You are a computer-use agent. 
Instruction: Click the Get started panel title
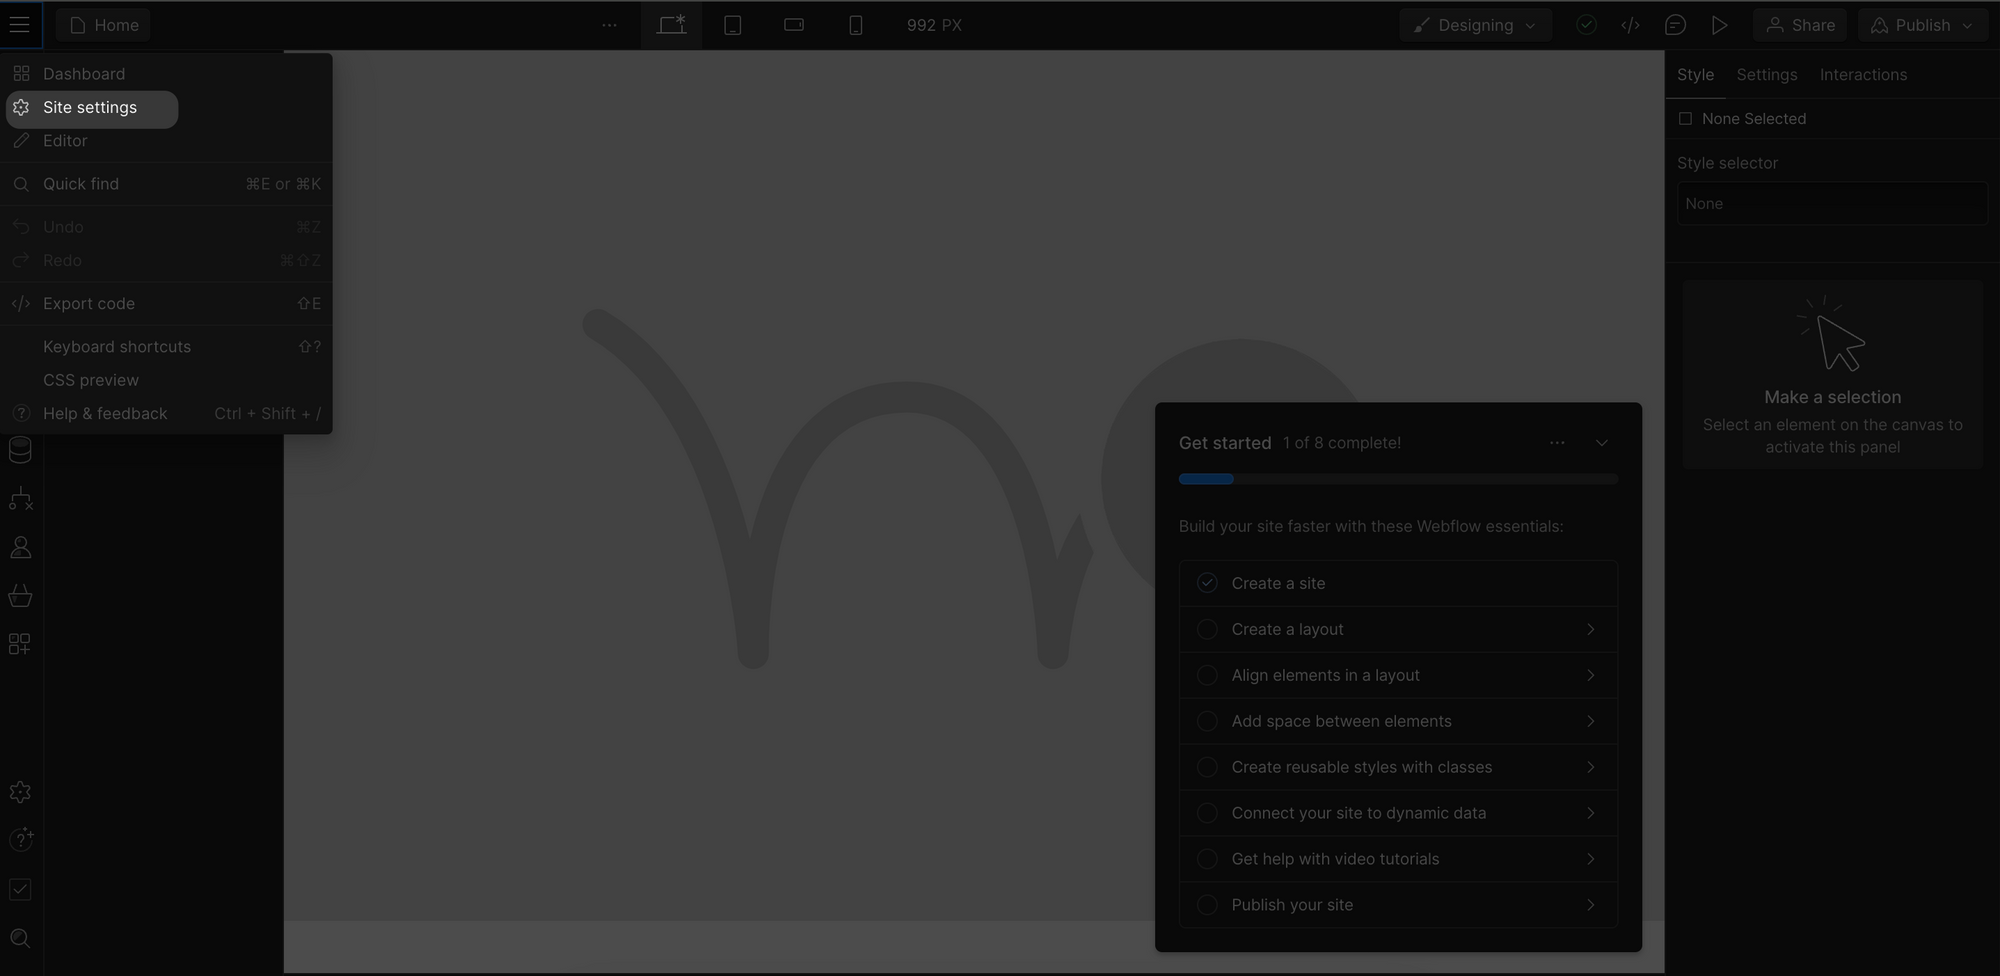[x=1225, y=443]
